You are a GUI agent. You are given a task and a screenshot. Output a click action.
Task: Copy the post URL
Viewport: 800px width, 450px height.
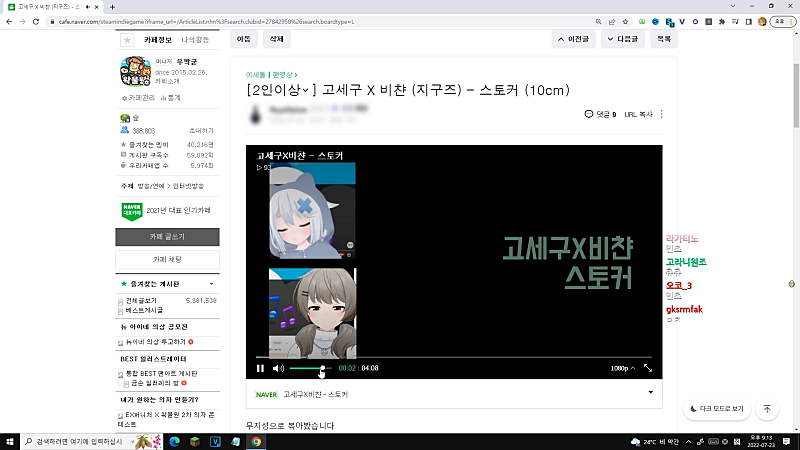pyautogui.click(x=638, y=114)
